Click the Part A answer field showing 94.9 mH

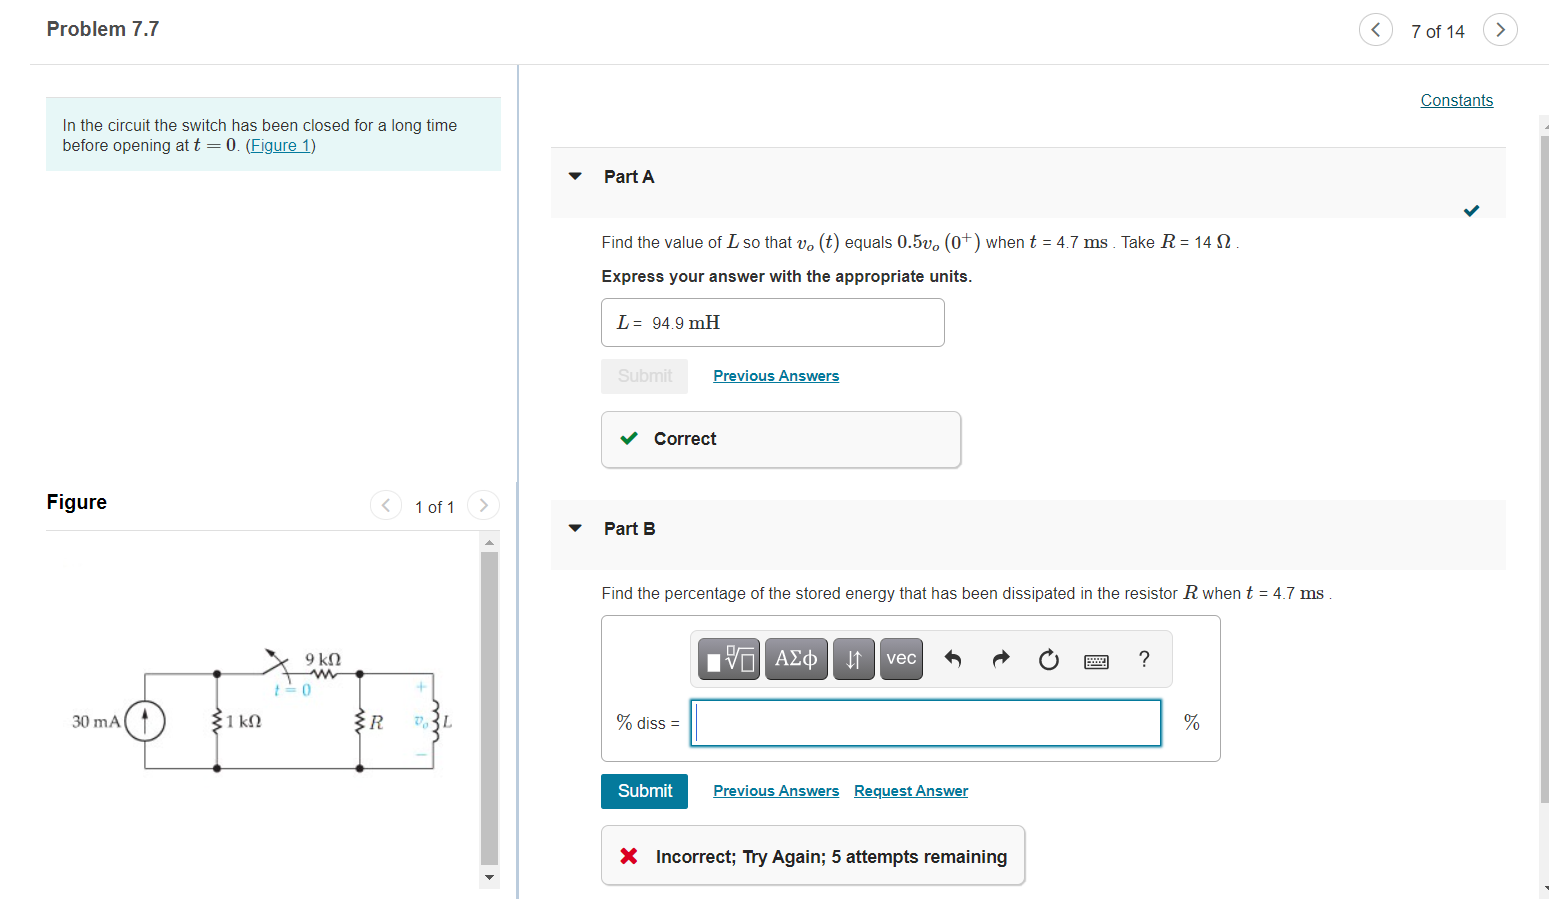[x=773, y=322]
